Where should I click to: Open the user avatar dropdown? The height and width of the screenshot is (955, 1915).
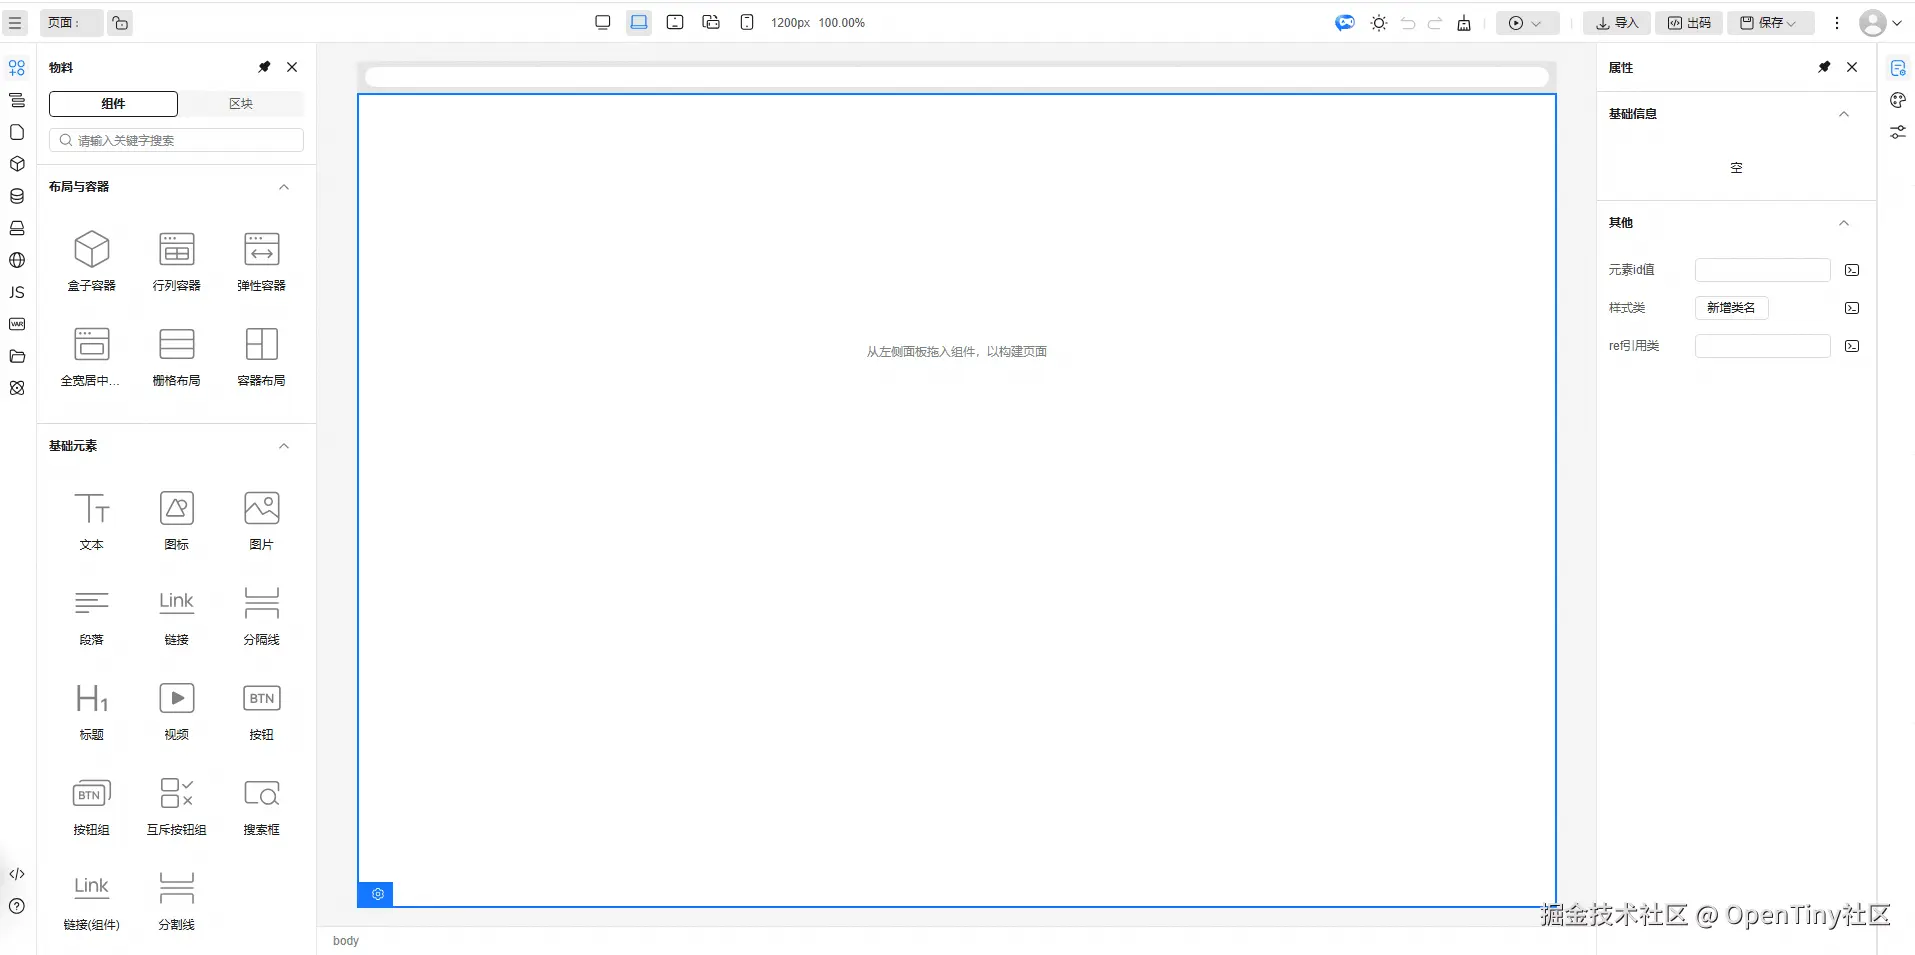(x=1880, y=23)
